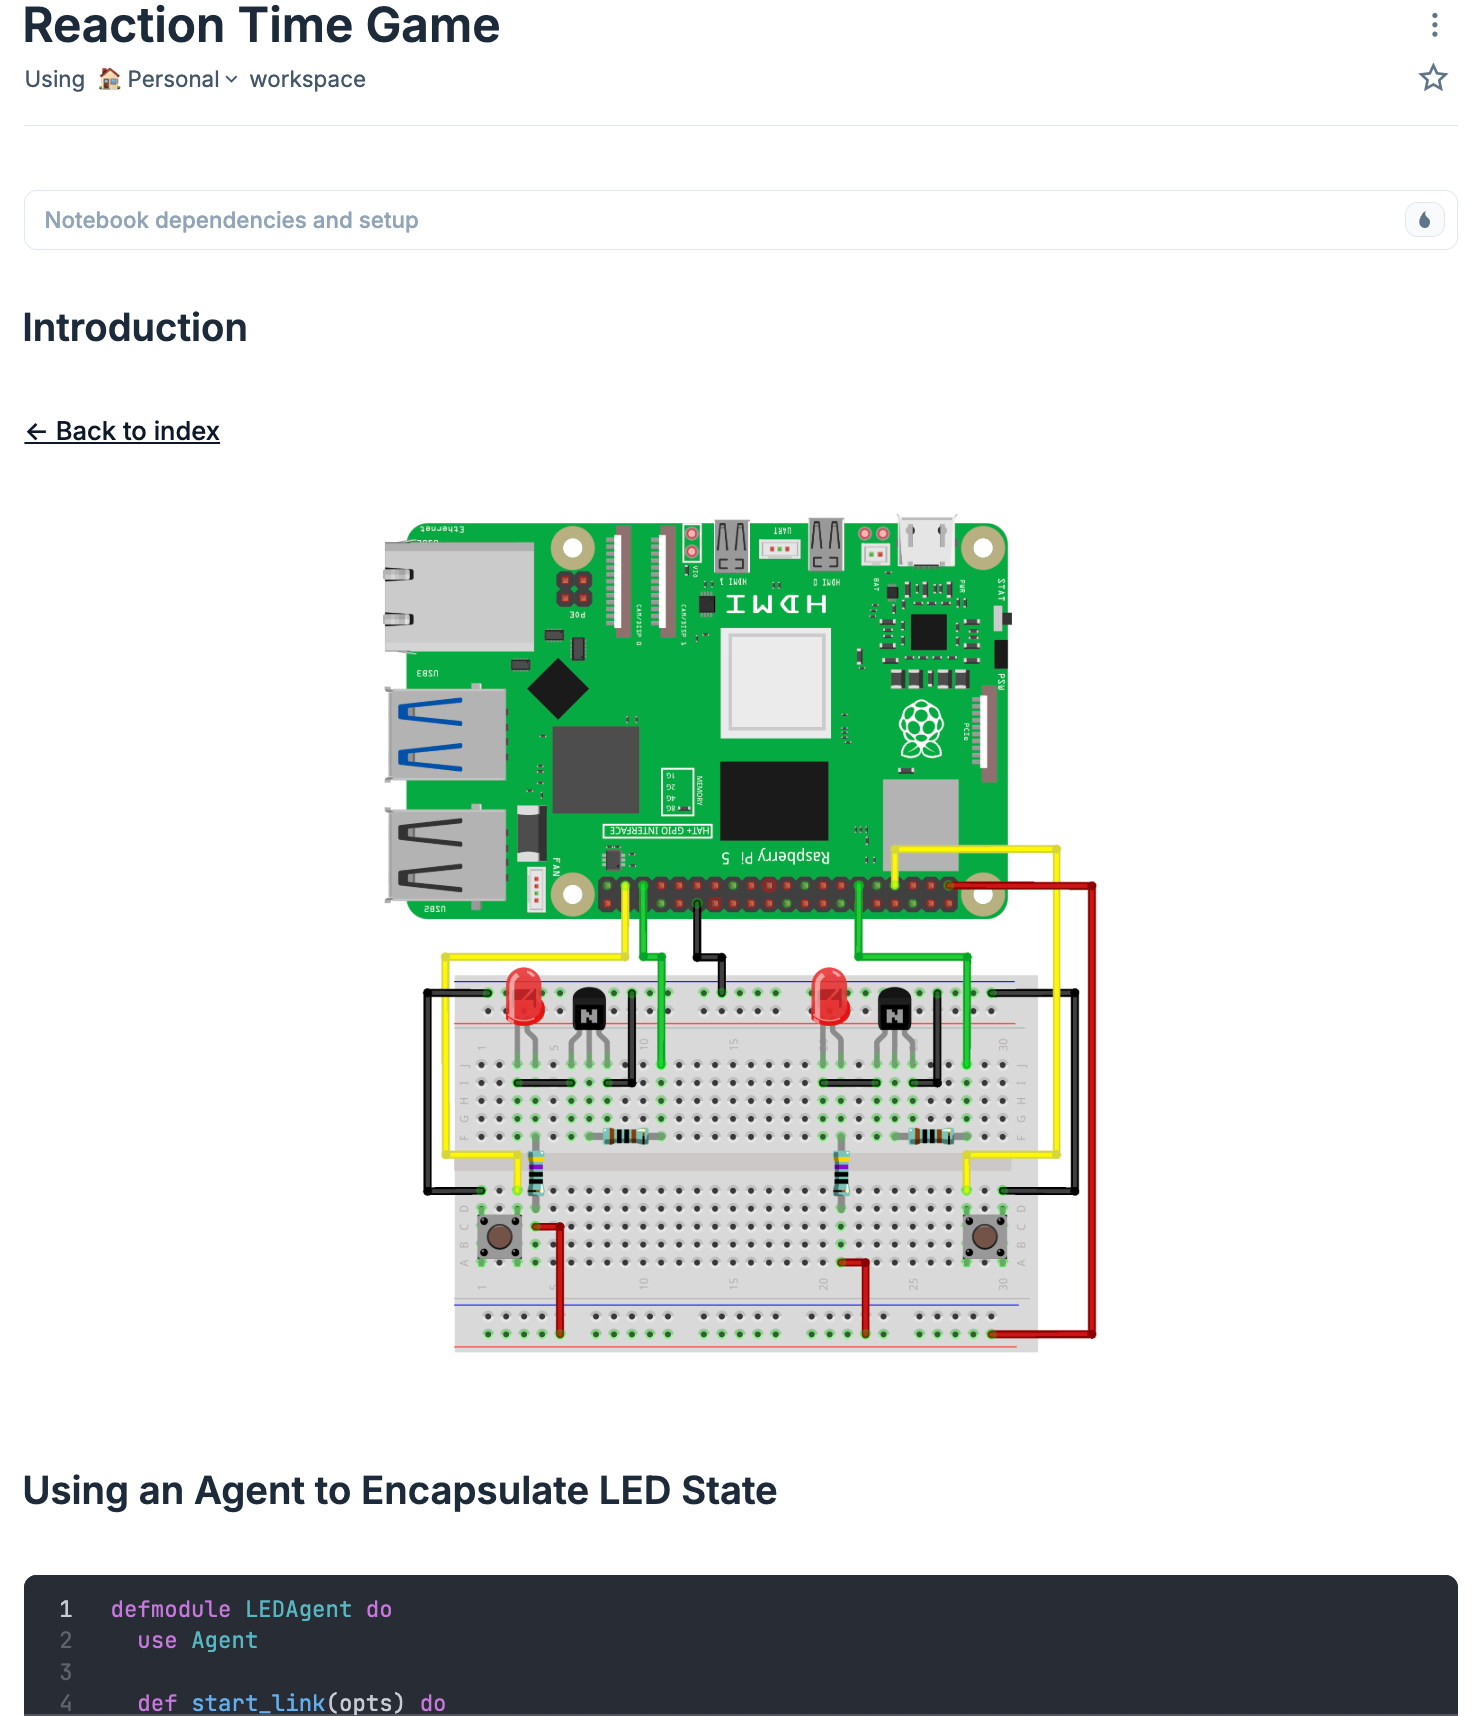Click the house icon beside Personal
This screenshot has height=1716, width=1482.
click(x=109, y=79)
